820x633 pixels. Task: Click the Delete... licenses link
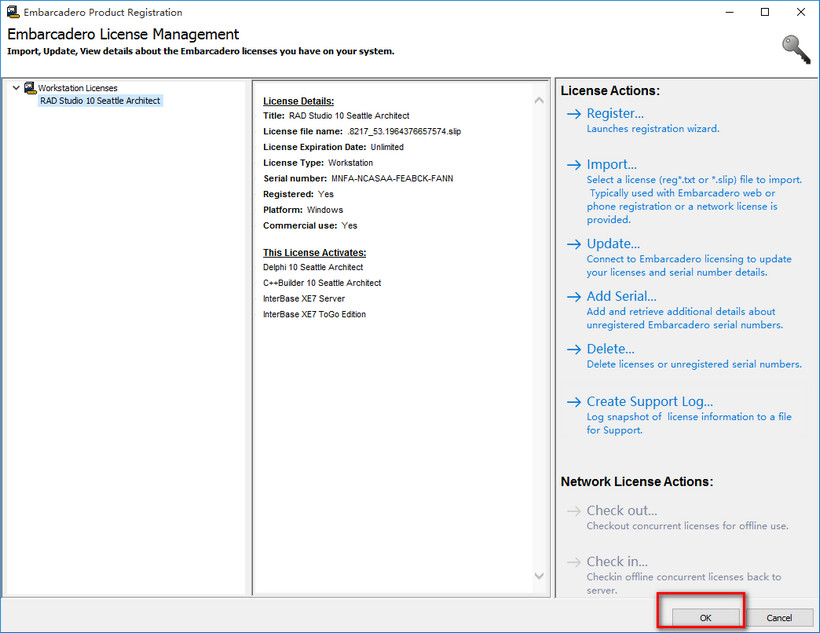(x=610, y=350)
